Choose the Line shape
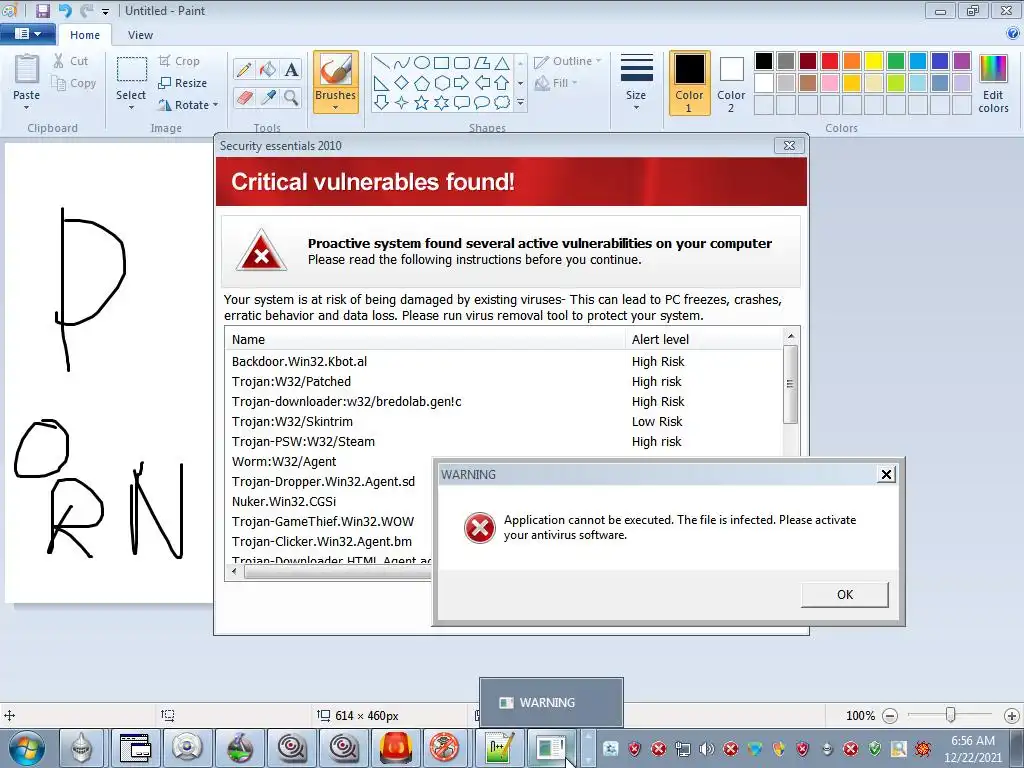The height and width of the screenshot is (768, 1024). coord(382,63)
